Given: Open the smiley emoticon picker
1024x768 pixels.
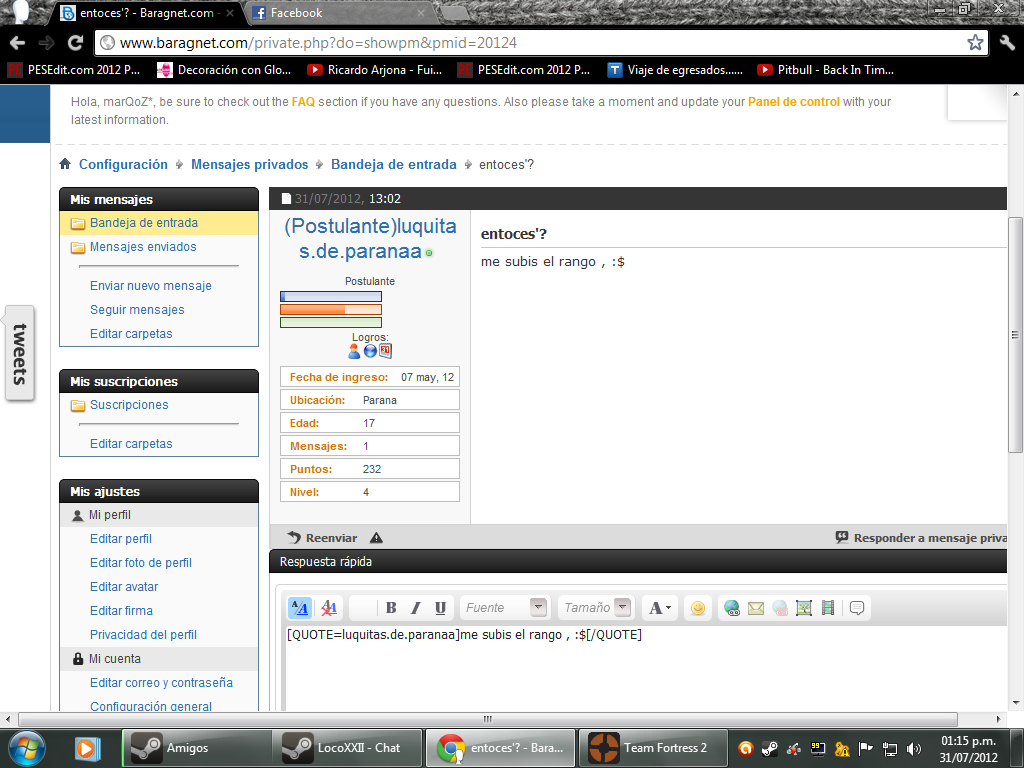Looking at the screenshot, I should tap(697, 608).
